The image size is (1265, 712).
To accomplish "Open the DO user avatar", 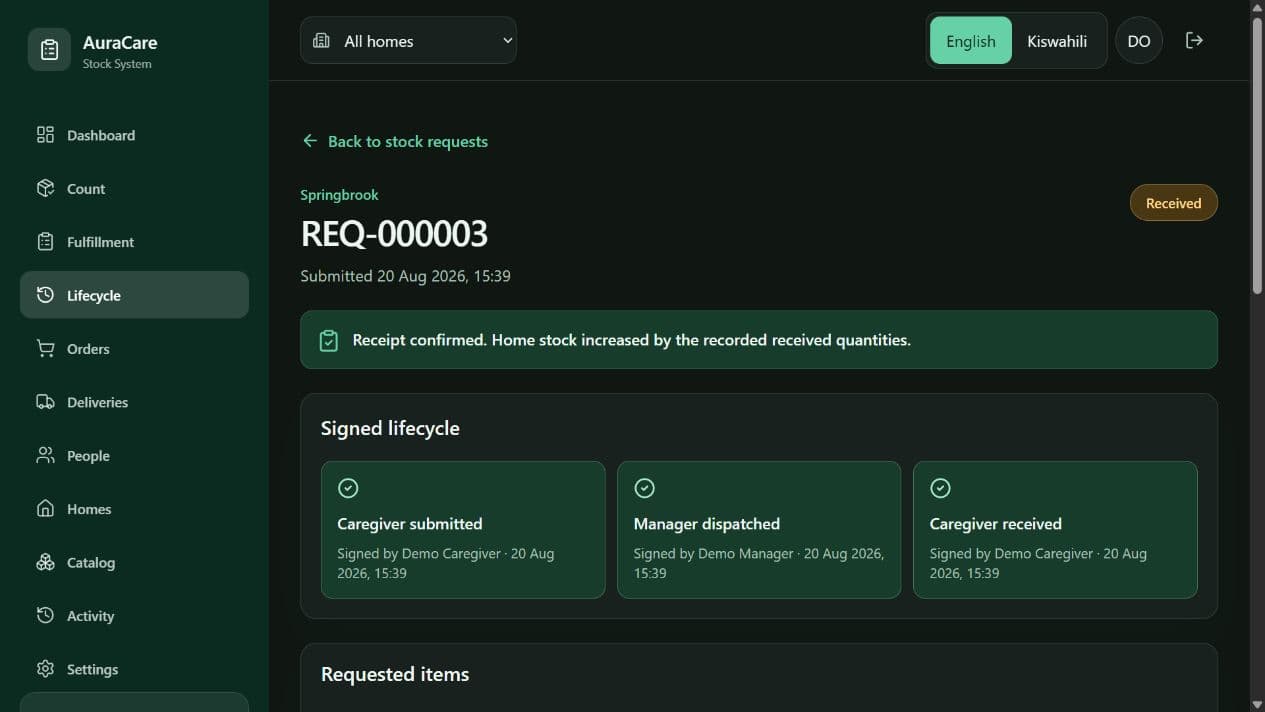I will (1139, 41).
